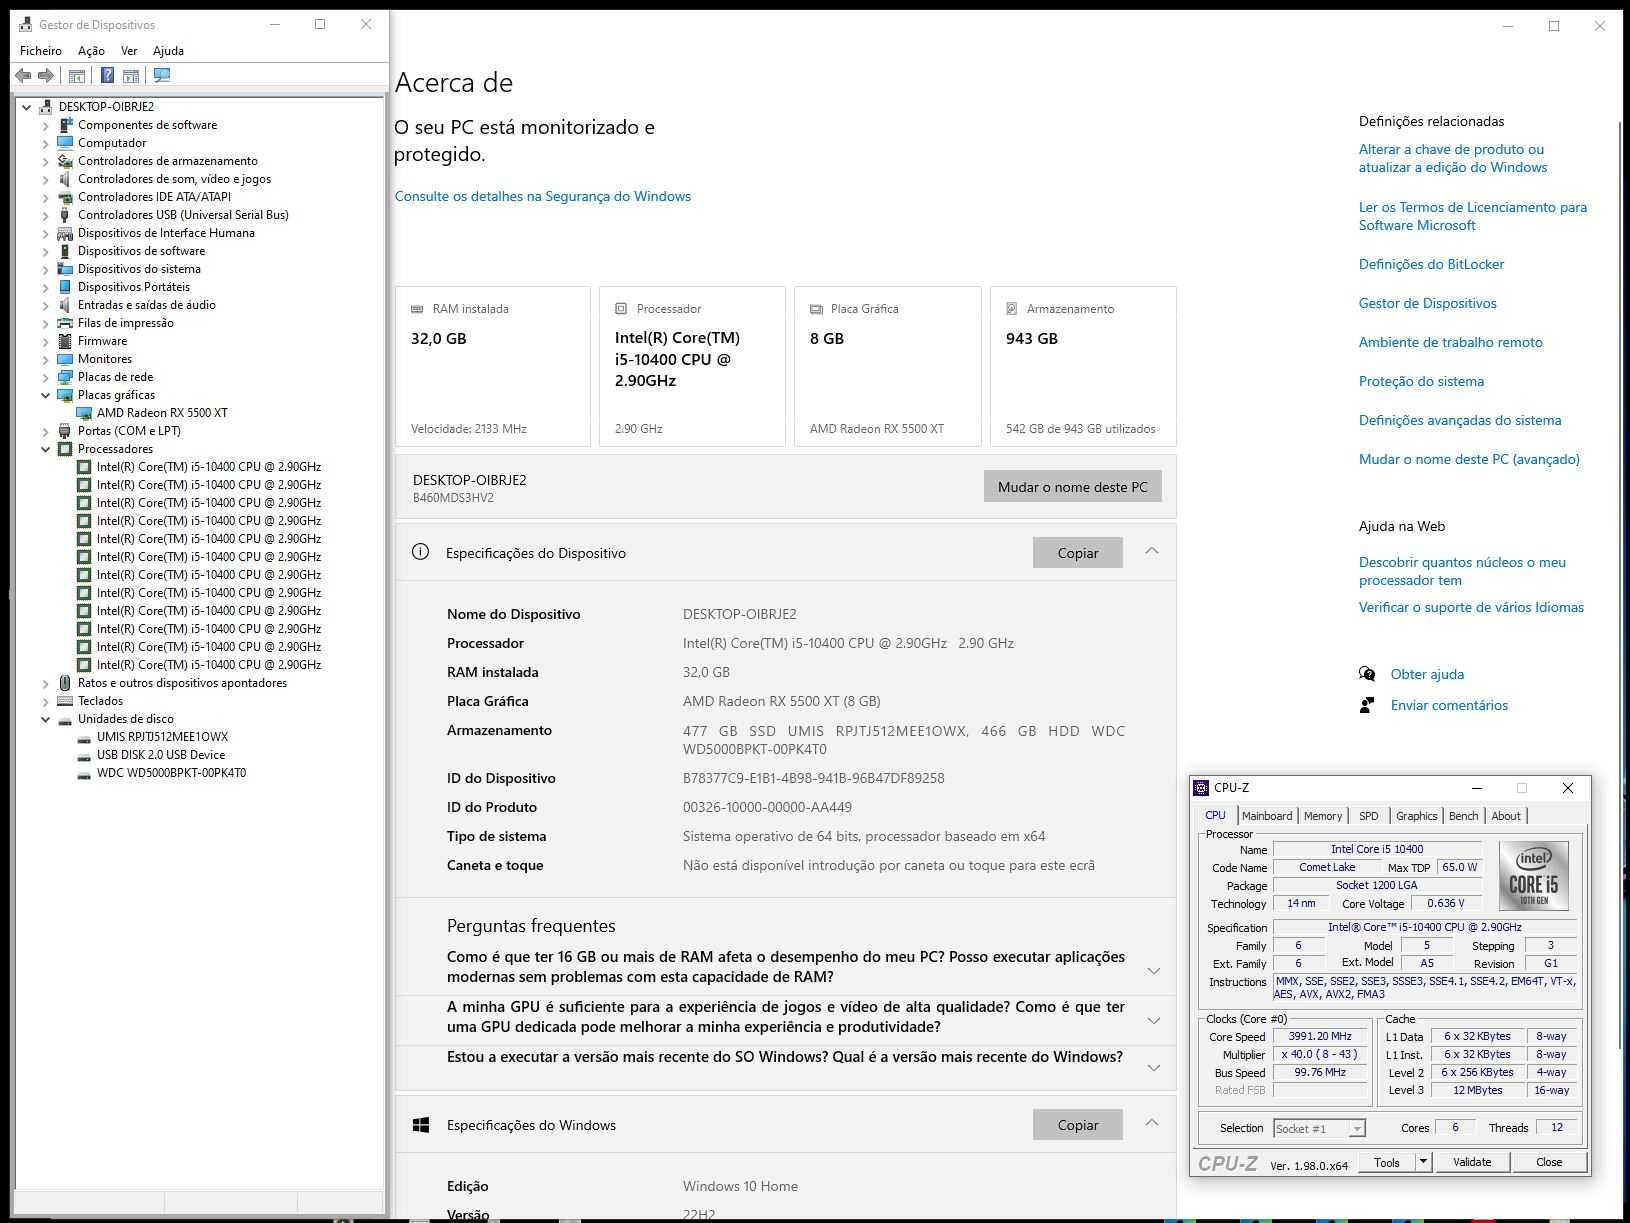Click the scan for hardware changes monitor icon
The image size is (1630, 1223).
point(162,75)
